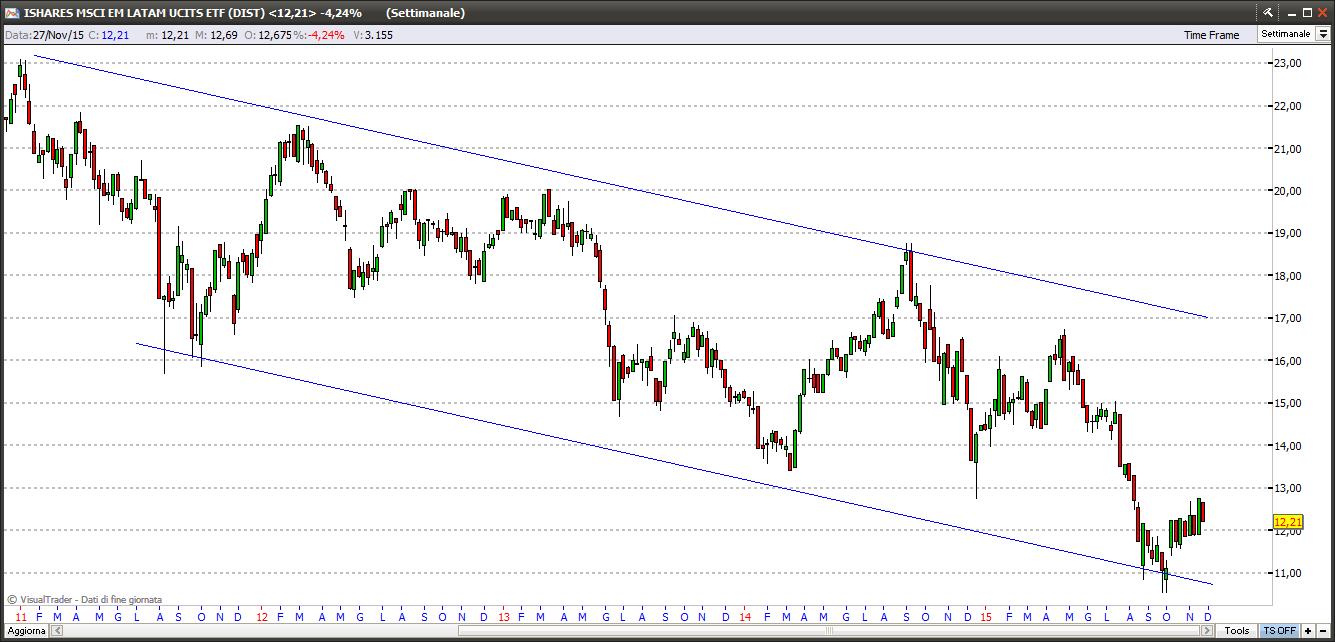Click the pin/hammer icon in title bar
Viewport: 1335px width, 642px height.
(1268, 12)
